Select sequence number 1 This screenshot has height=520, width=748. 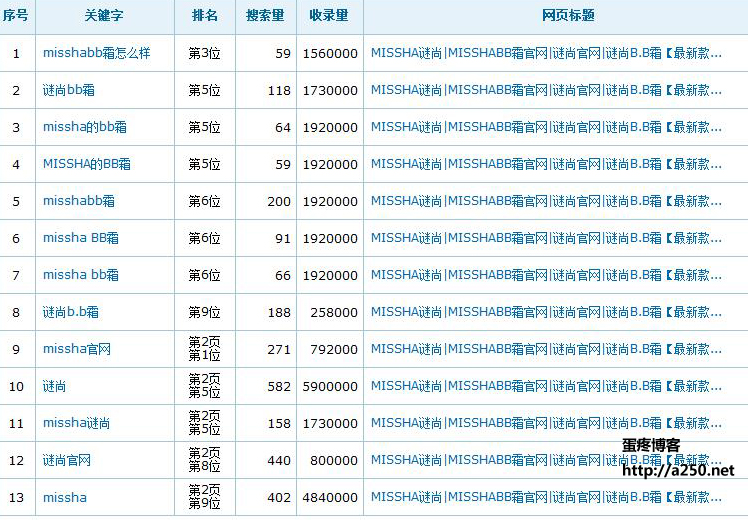(x=16, y=53)
